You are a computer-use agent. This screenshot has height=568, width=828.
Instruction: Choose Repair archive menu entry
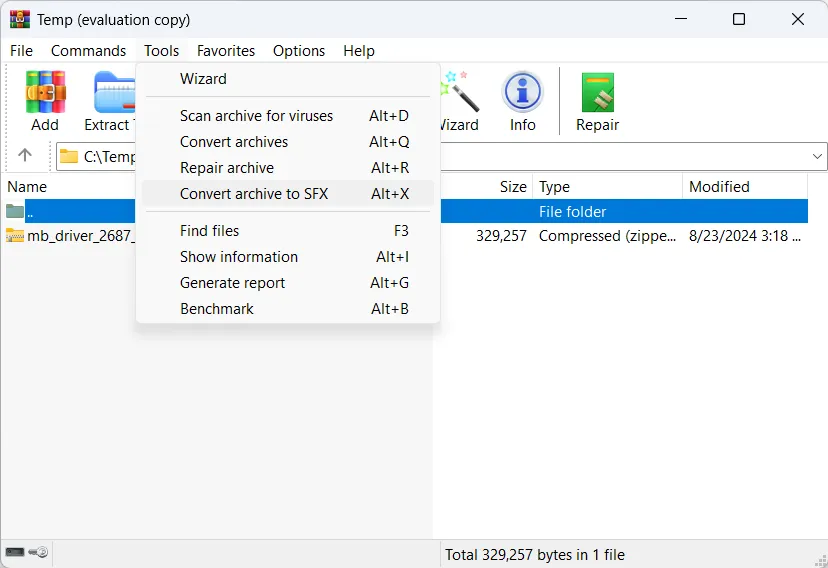(288, 168)
